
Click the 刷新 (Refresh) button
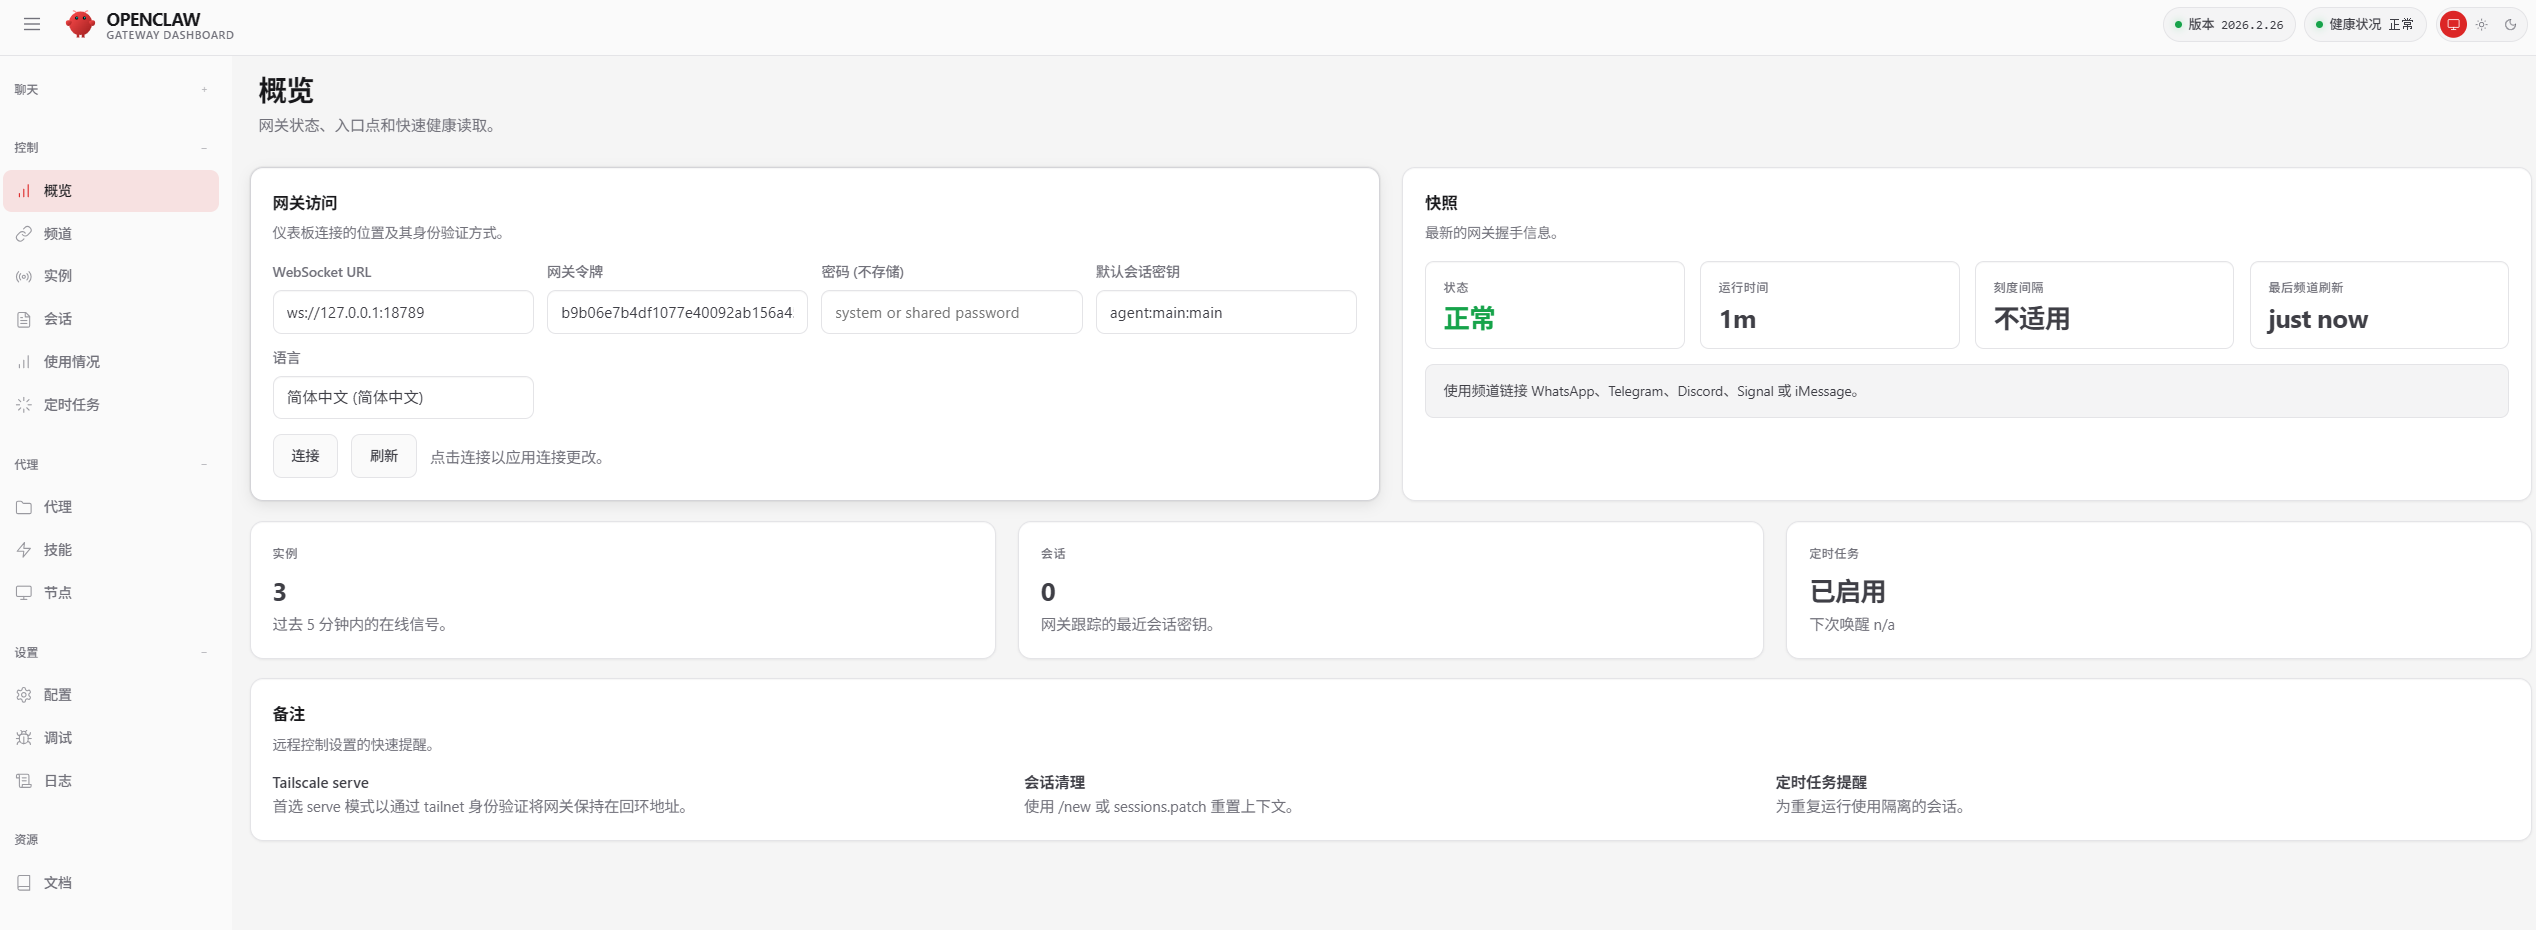383,456
